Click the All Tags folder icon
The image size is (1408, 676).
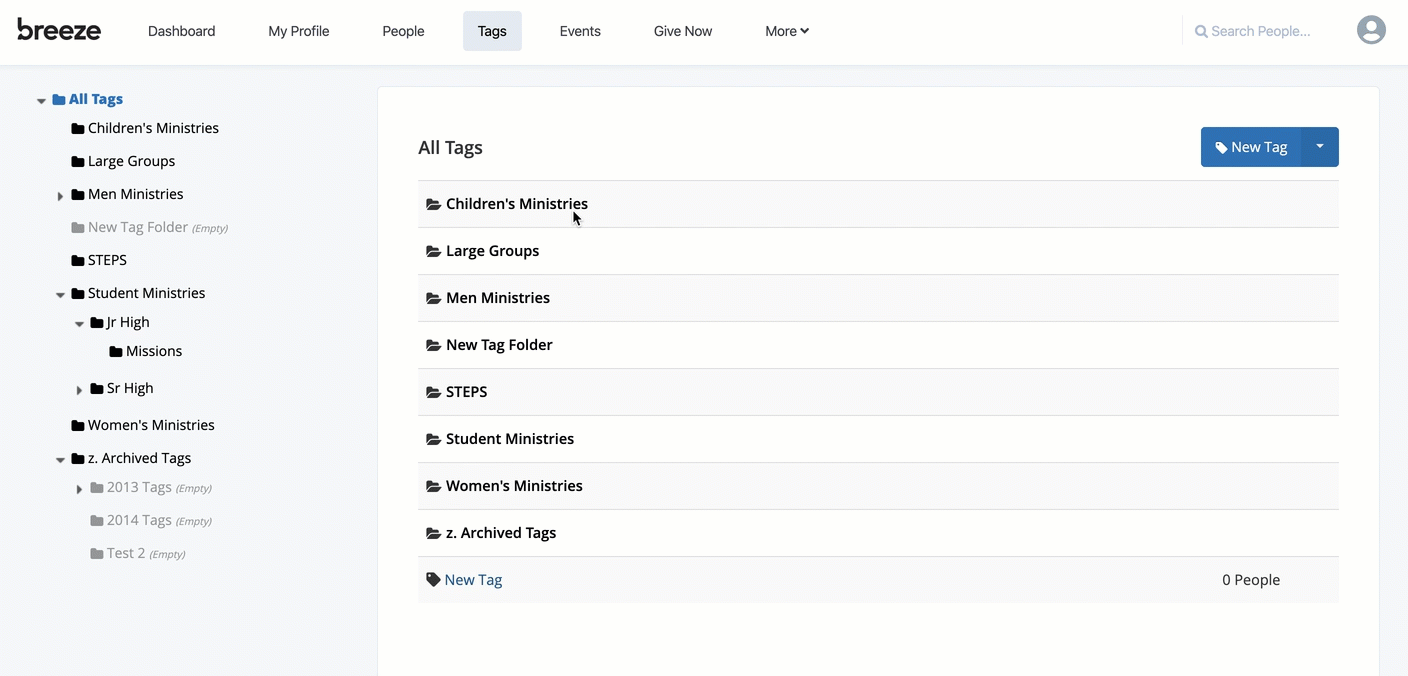(59, 100)
